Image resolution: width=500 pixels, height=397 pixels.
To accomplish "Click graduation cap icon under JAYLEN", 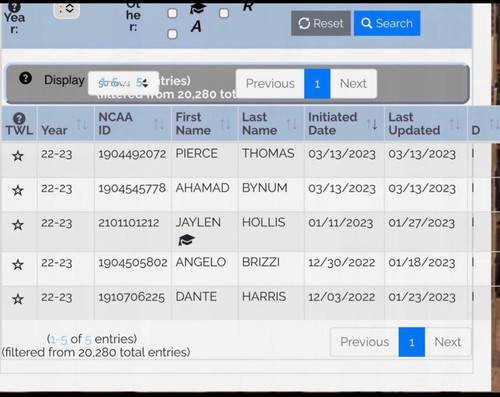I will (186, 240).
